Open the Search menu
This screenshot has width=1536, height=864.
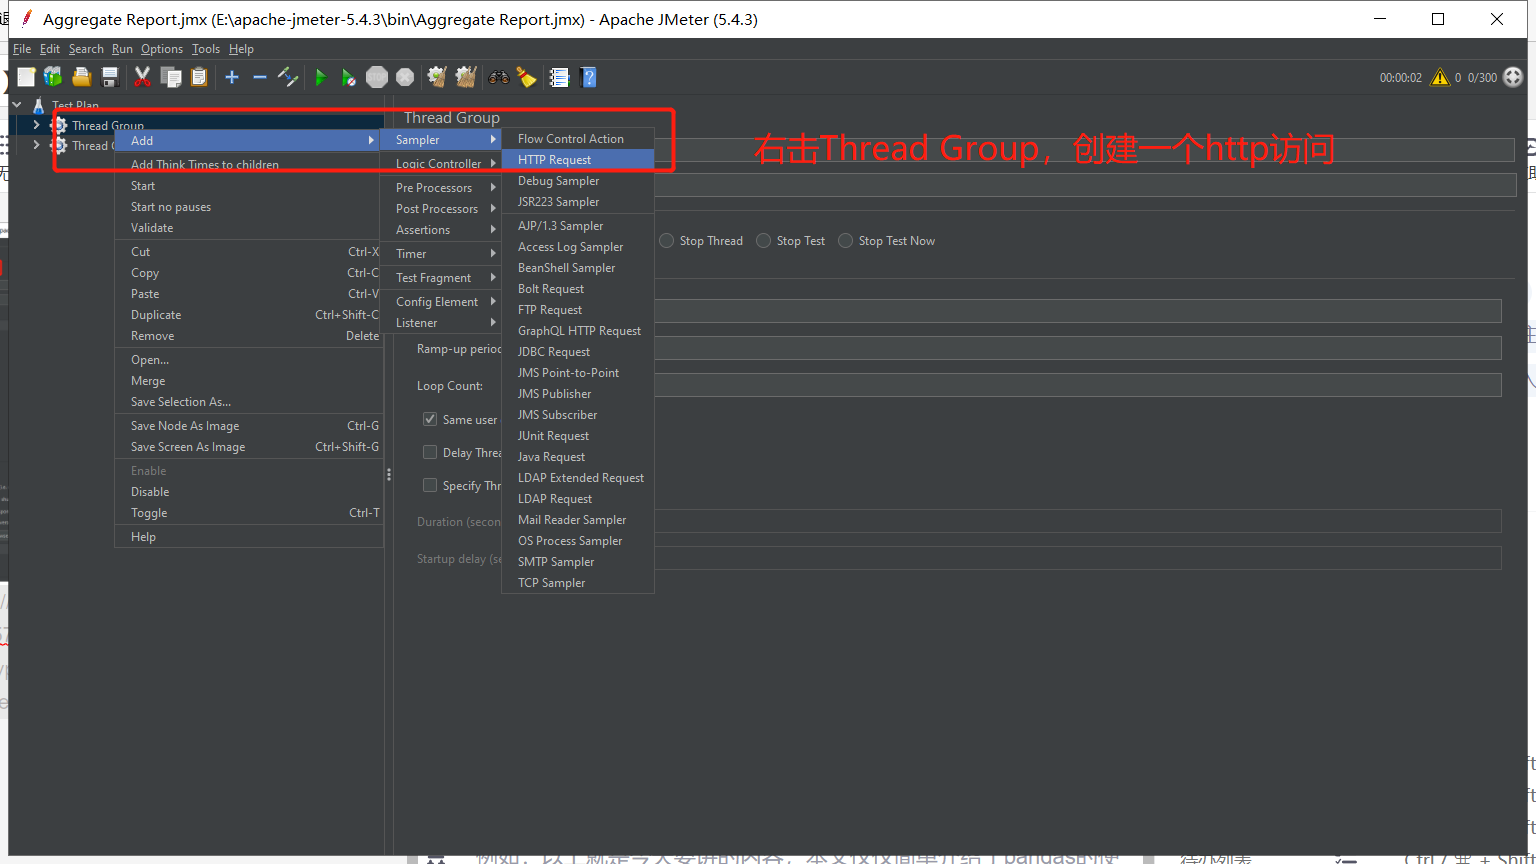tap(86, 49)
